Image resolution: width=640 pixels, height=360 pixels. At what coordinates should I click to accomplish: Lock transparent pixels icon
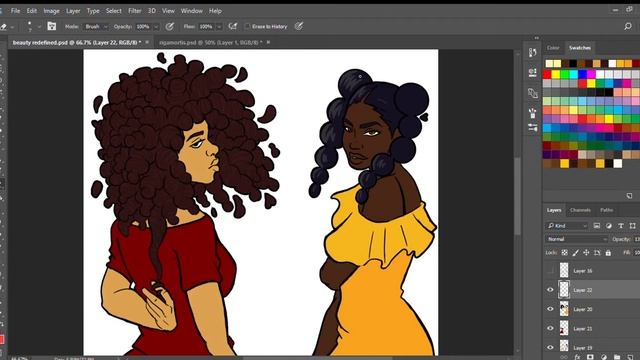(564, 253)
